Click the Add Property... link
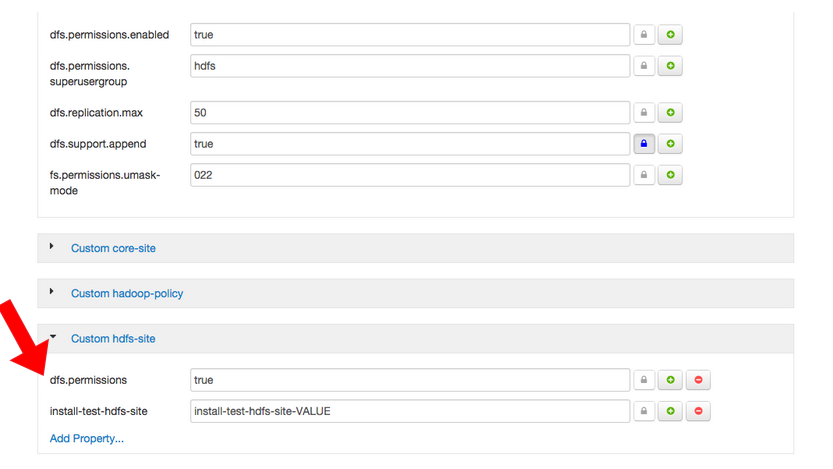 tap(87, 439)
